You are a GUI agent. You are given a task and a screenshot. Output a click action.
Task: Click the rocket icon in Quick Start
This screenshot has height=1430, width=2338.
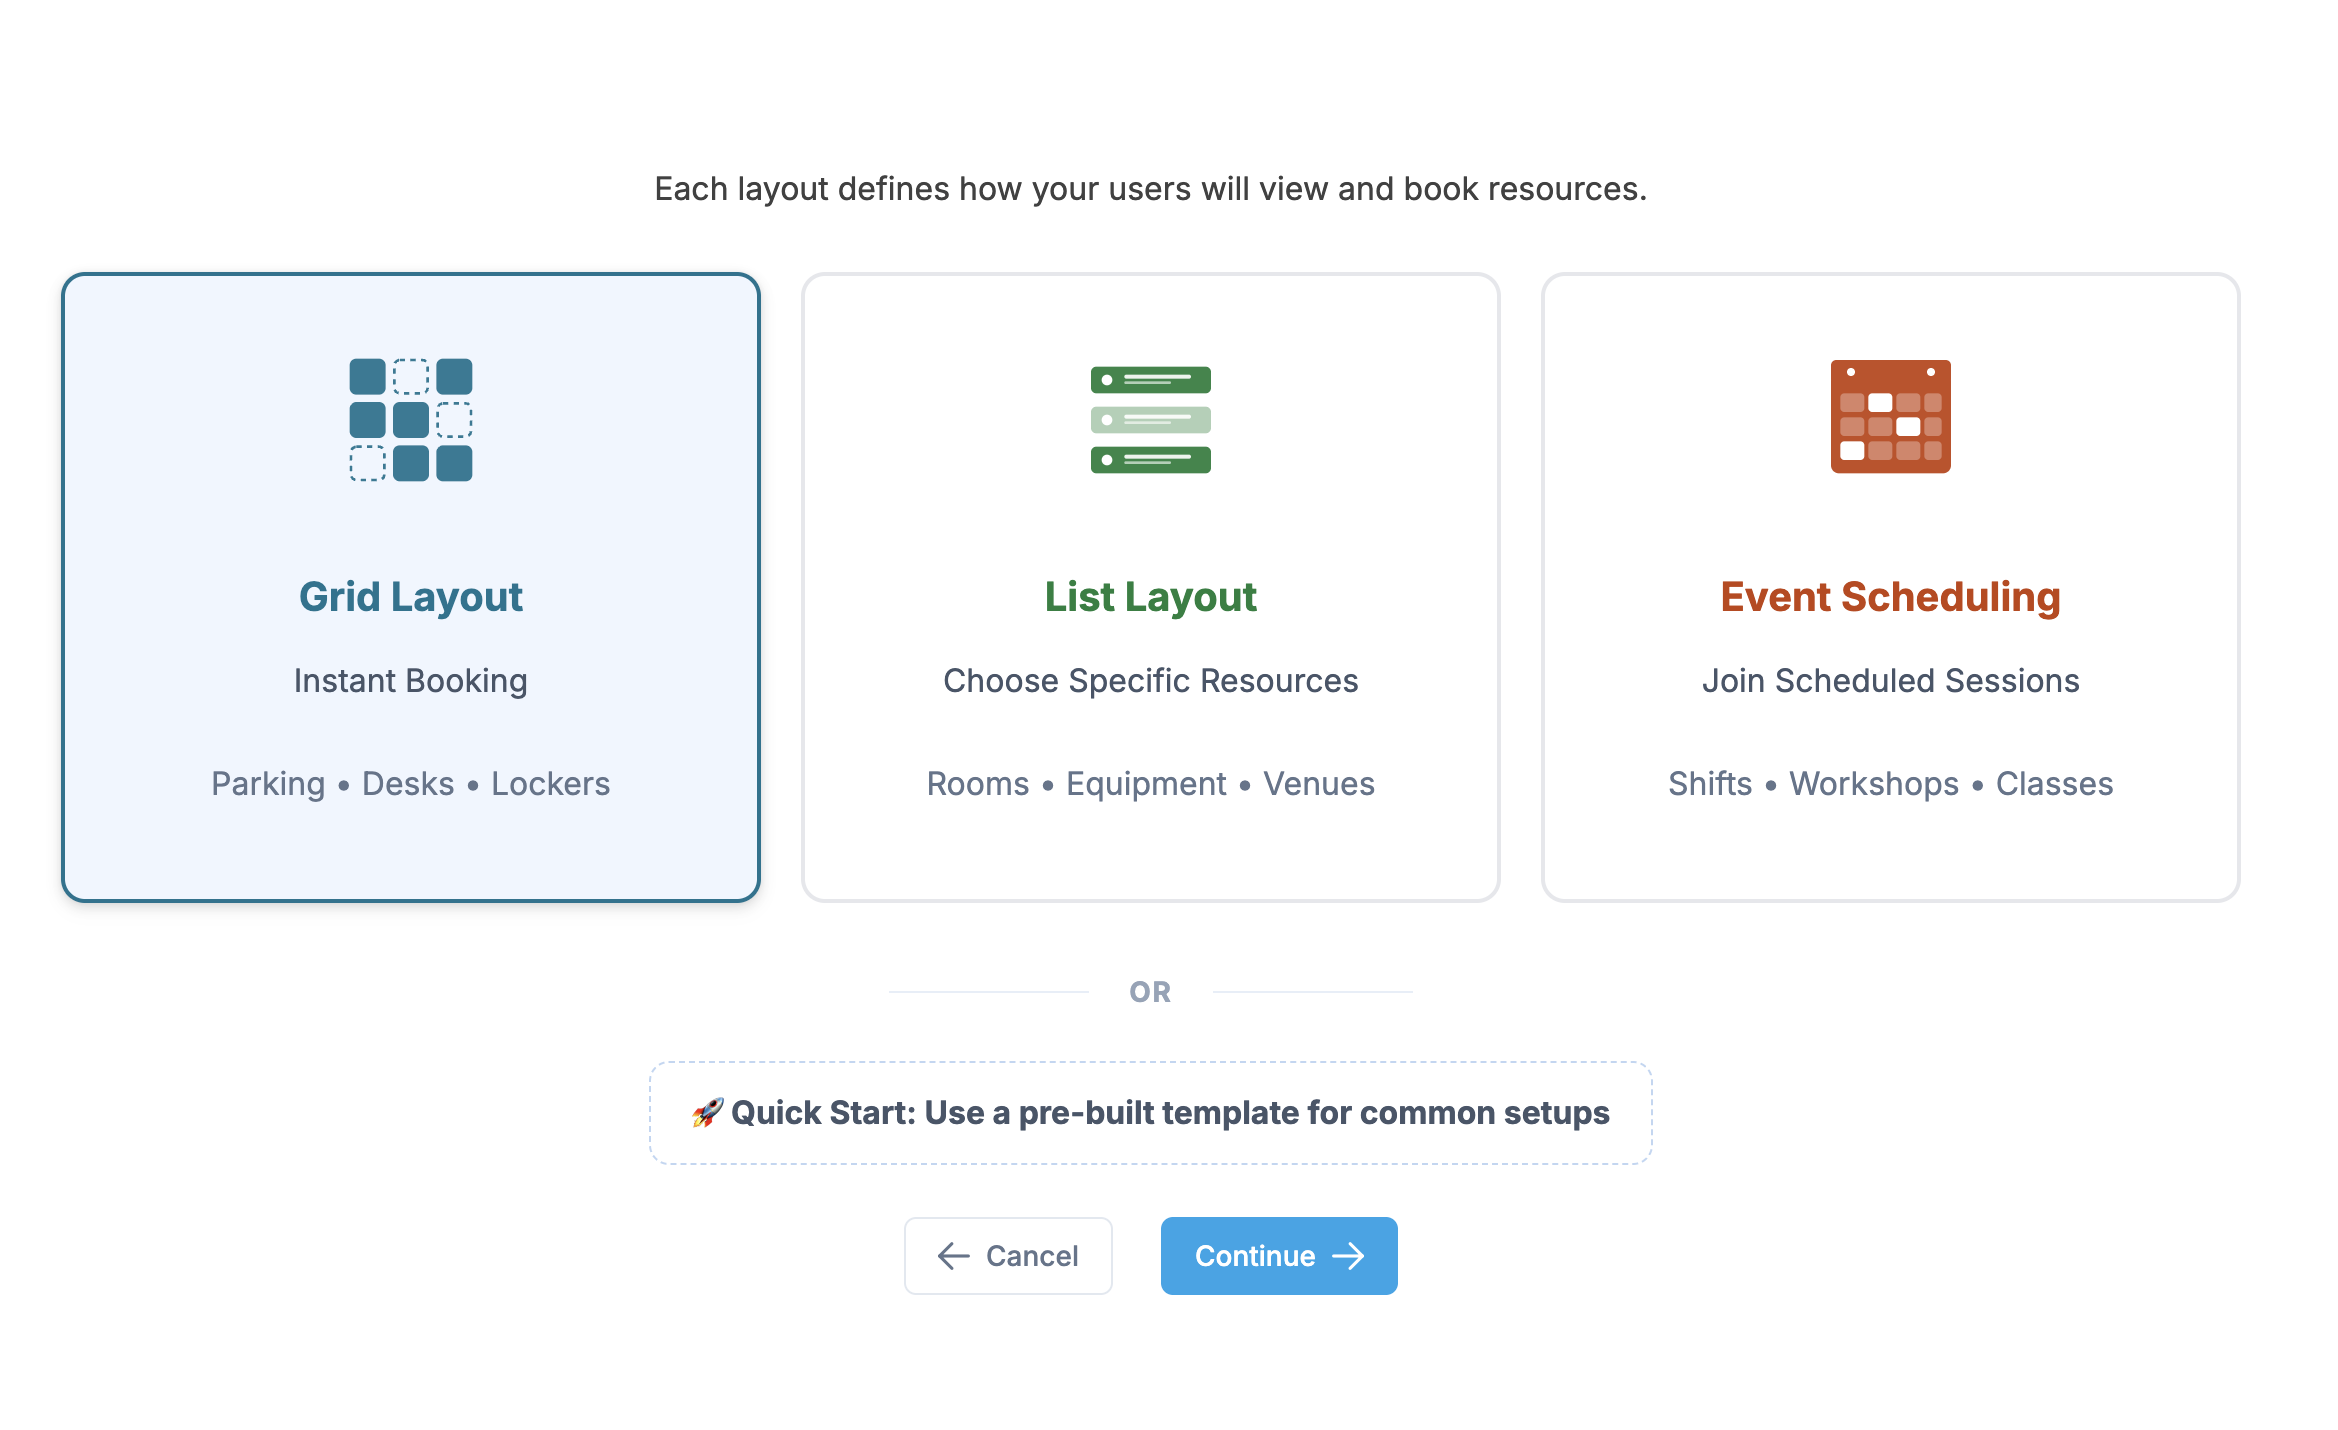[707, 1112]
